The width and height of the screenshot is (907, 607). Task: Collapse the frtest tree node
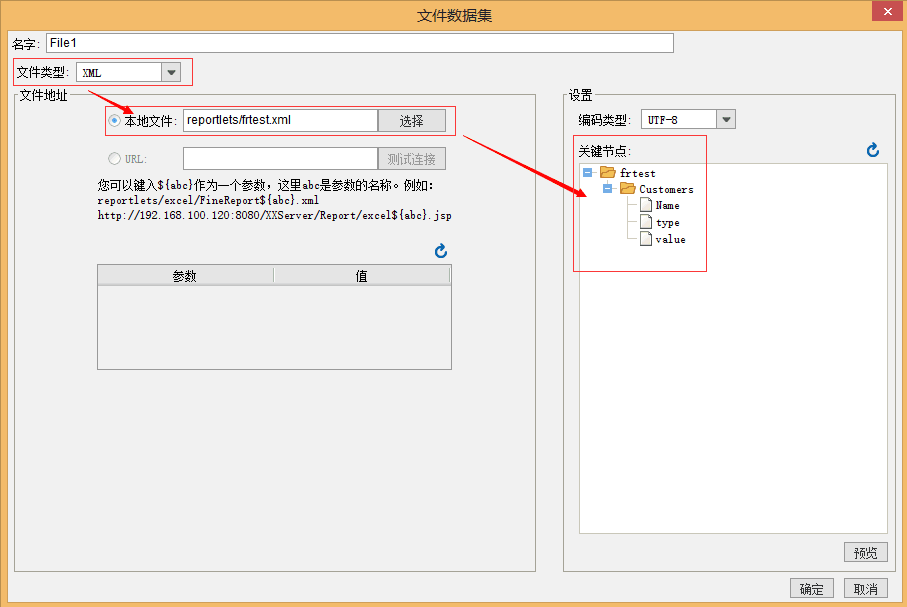coord(588,173)
